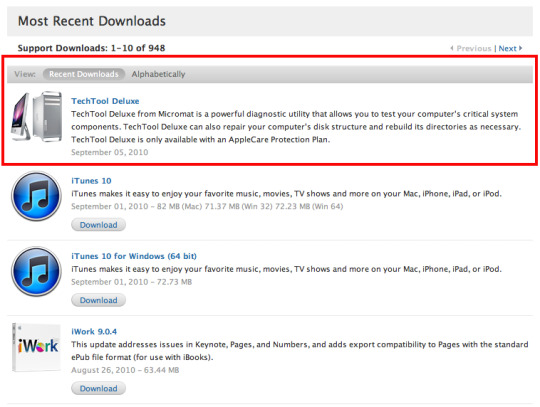
Task: Click the iTunes 10 for Windows icon
Action: (36, 271)
